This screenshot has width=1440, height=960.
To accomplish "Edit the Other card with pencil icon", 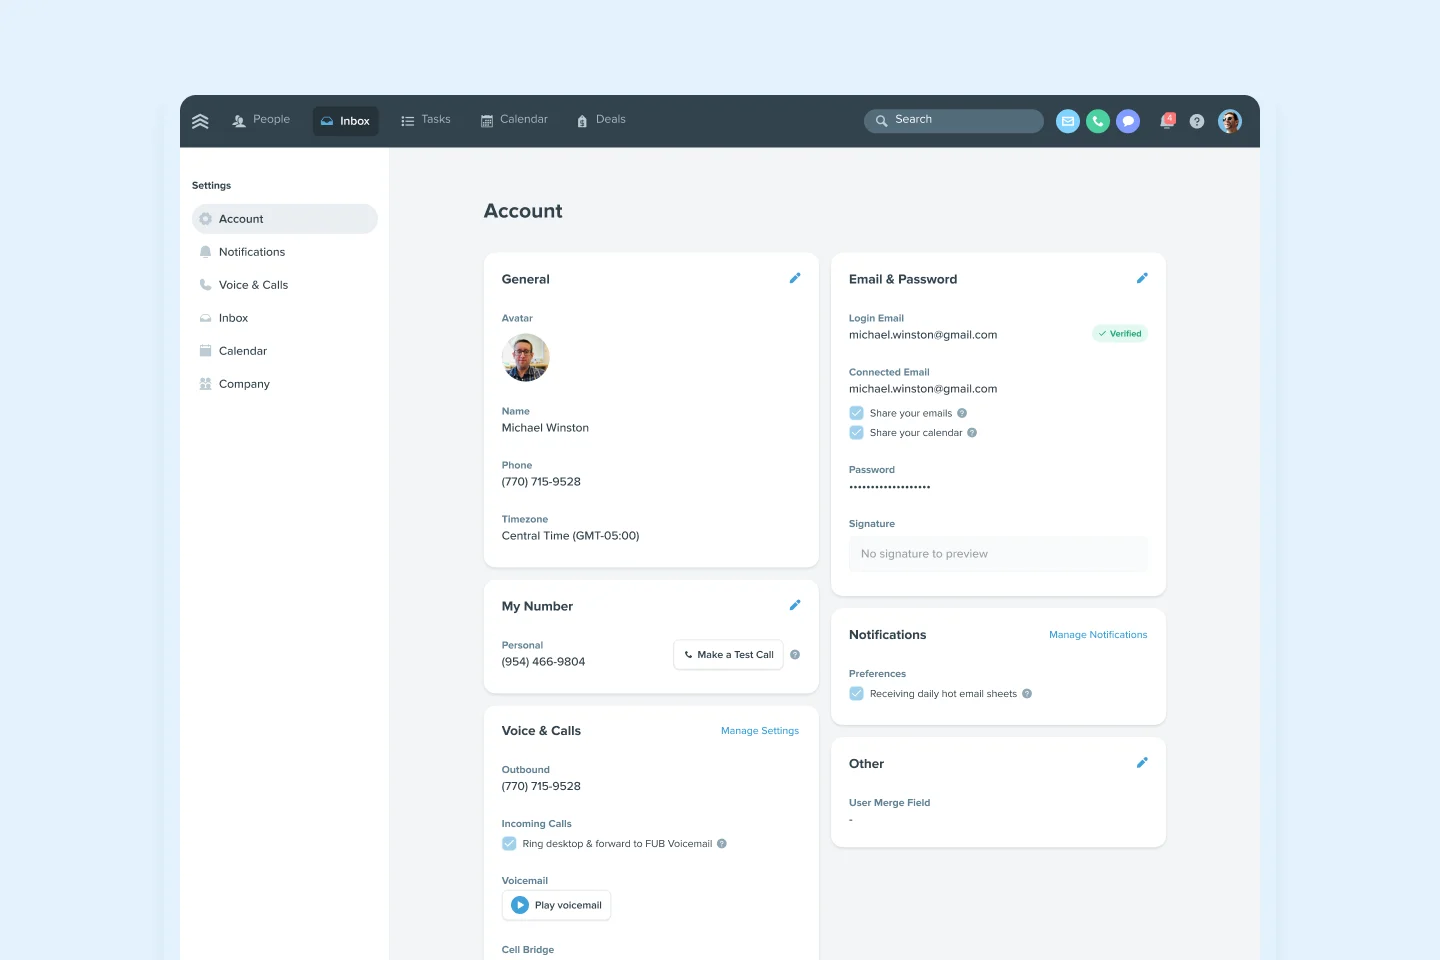I will [x=1142, y=762].
